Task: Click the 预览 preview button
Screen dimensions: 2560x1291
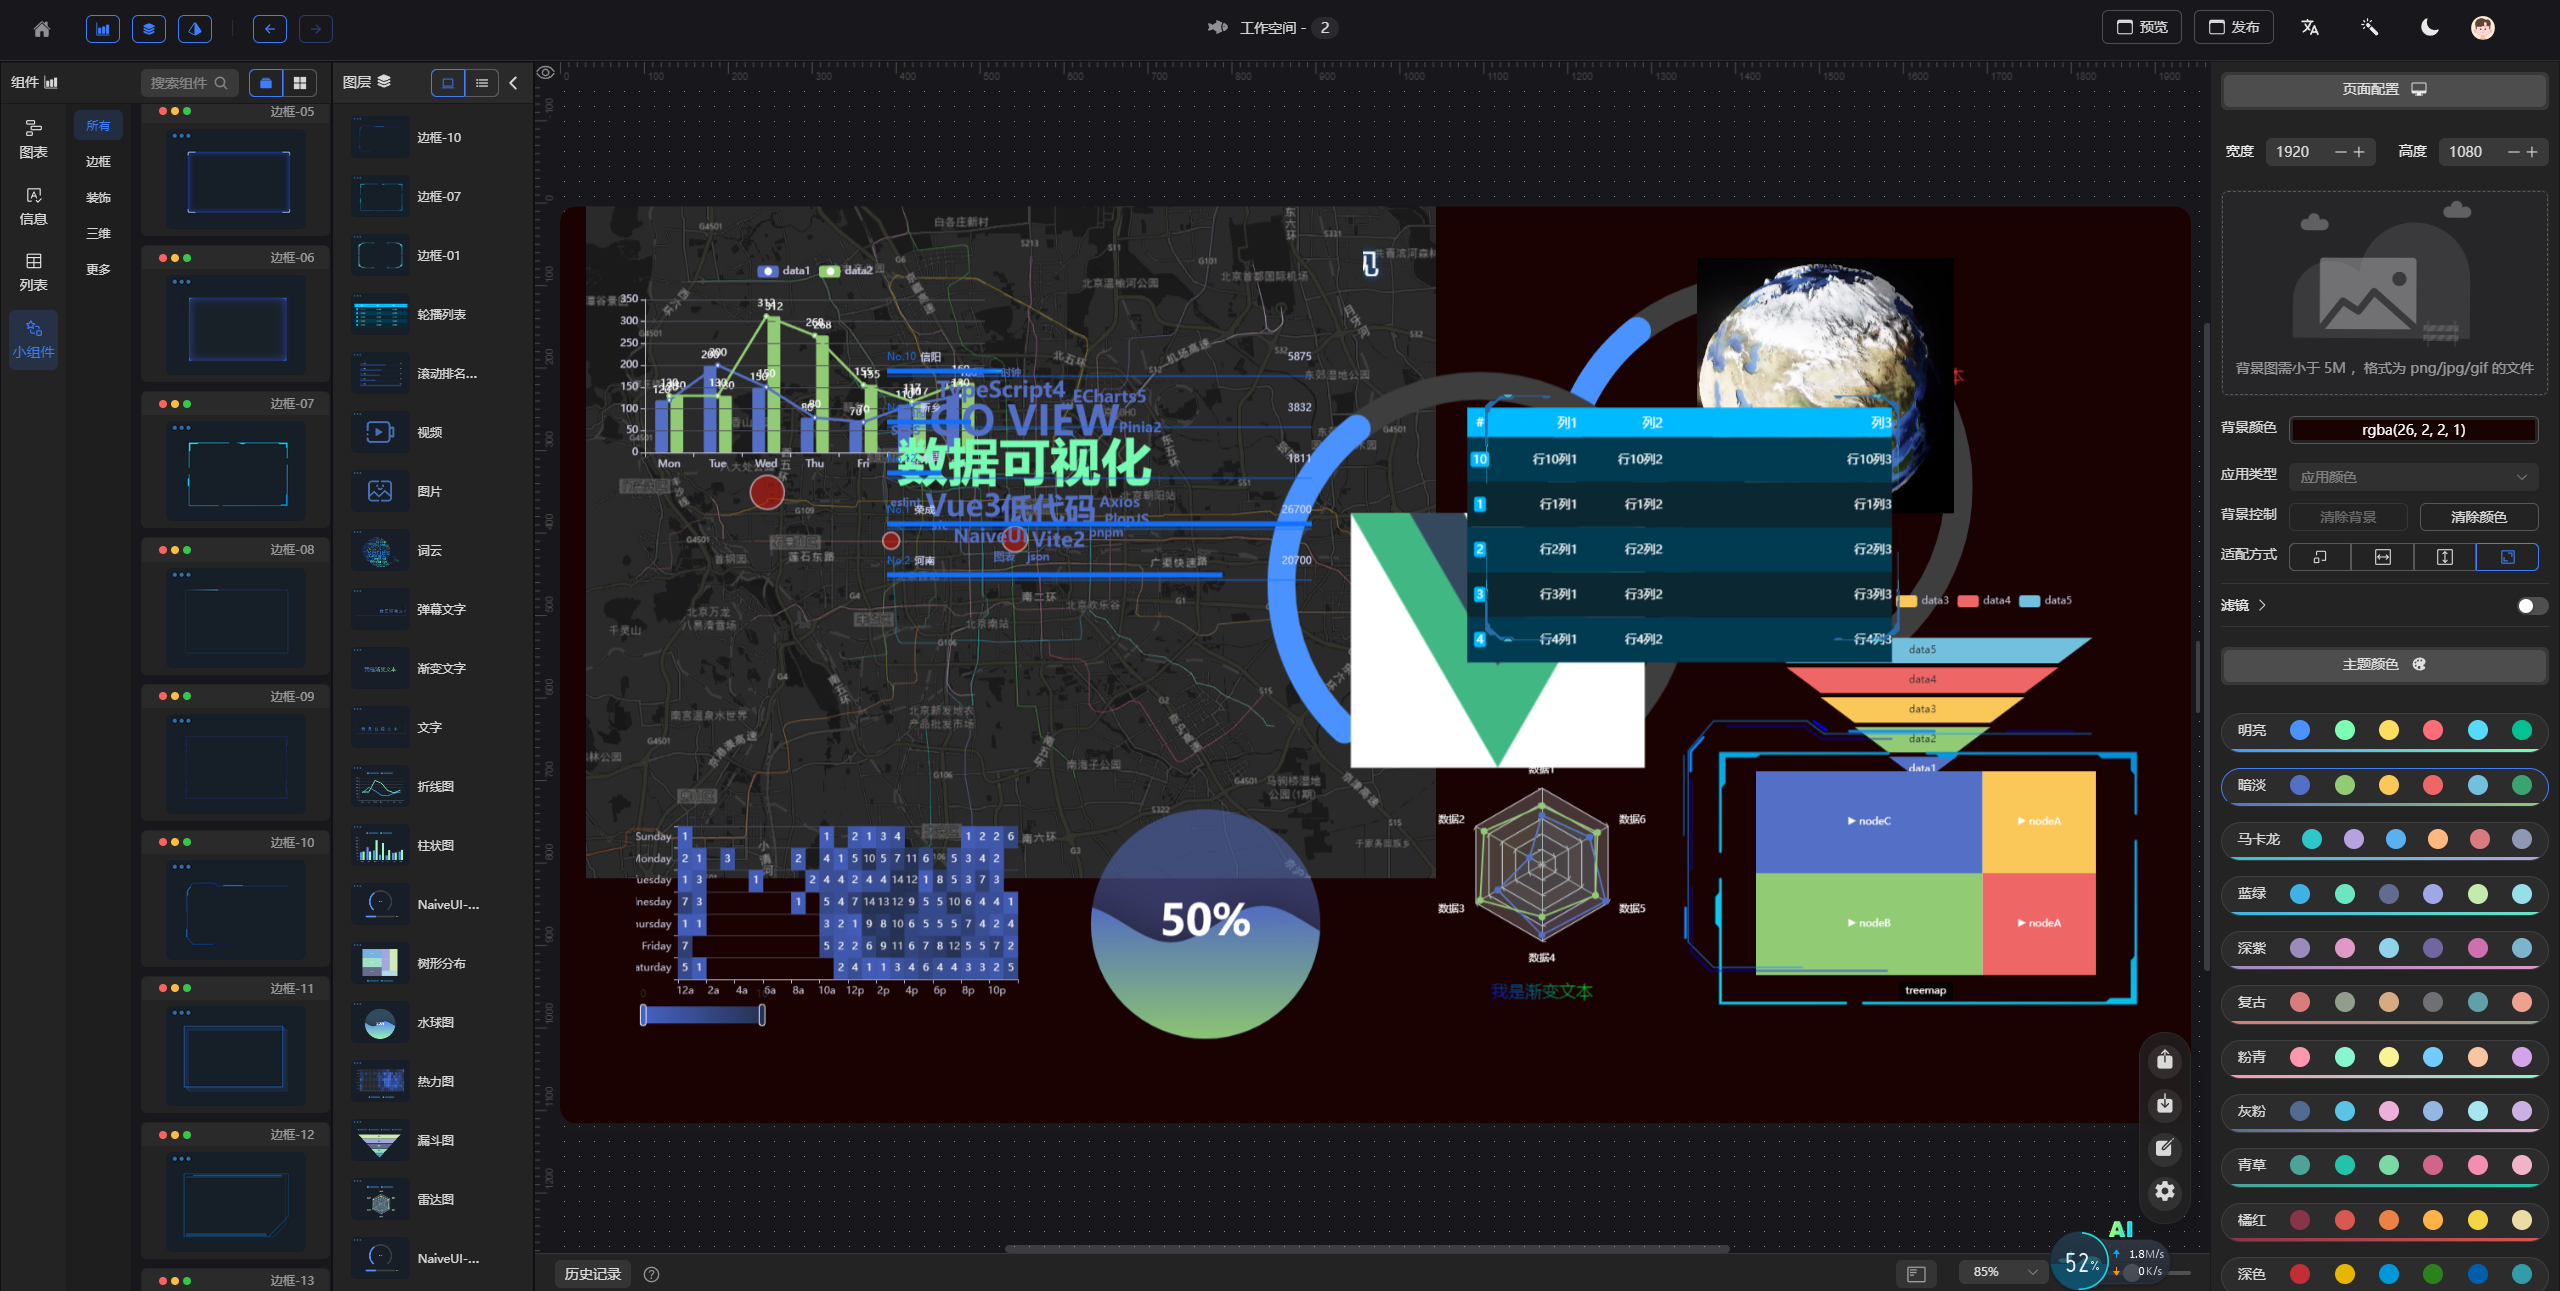Action: (2142, 27)
